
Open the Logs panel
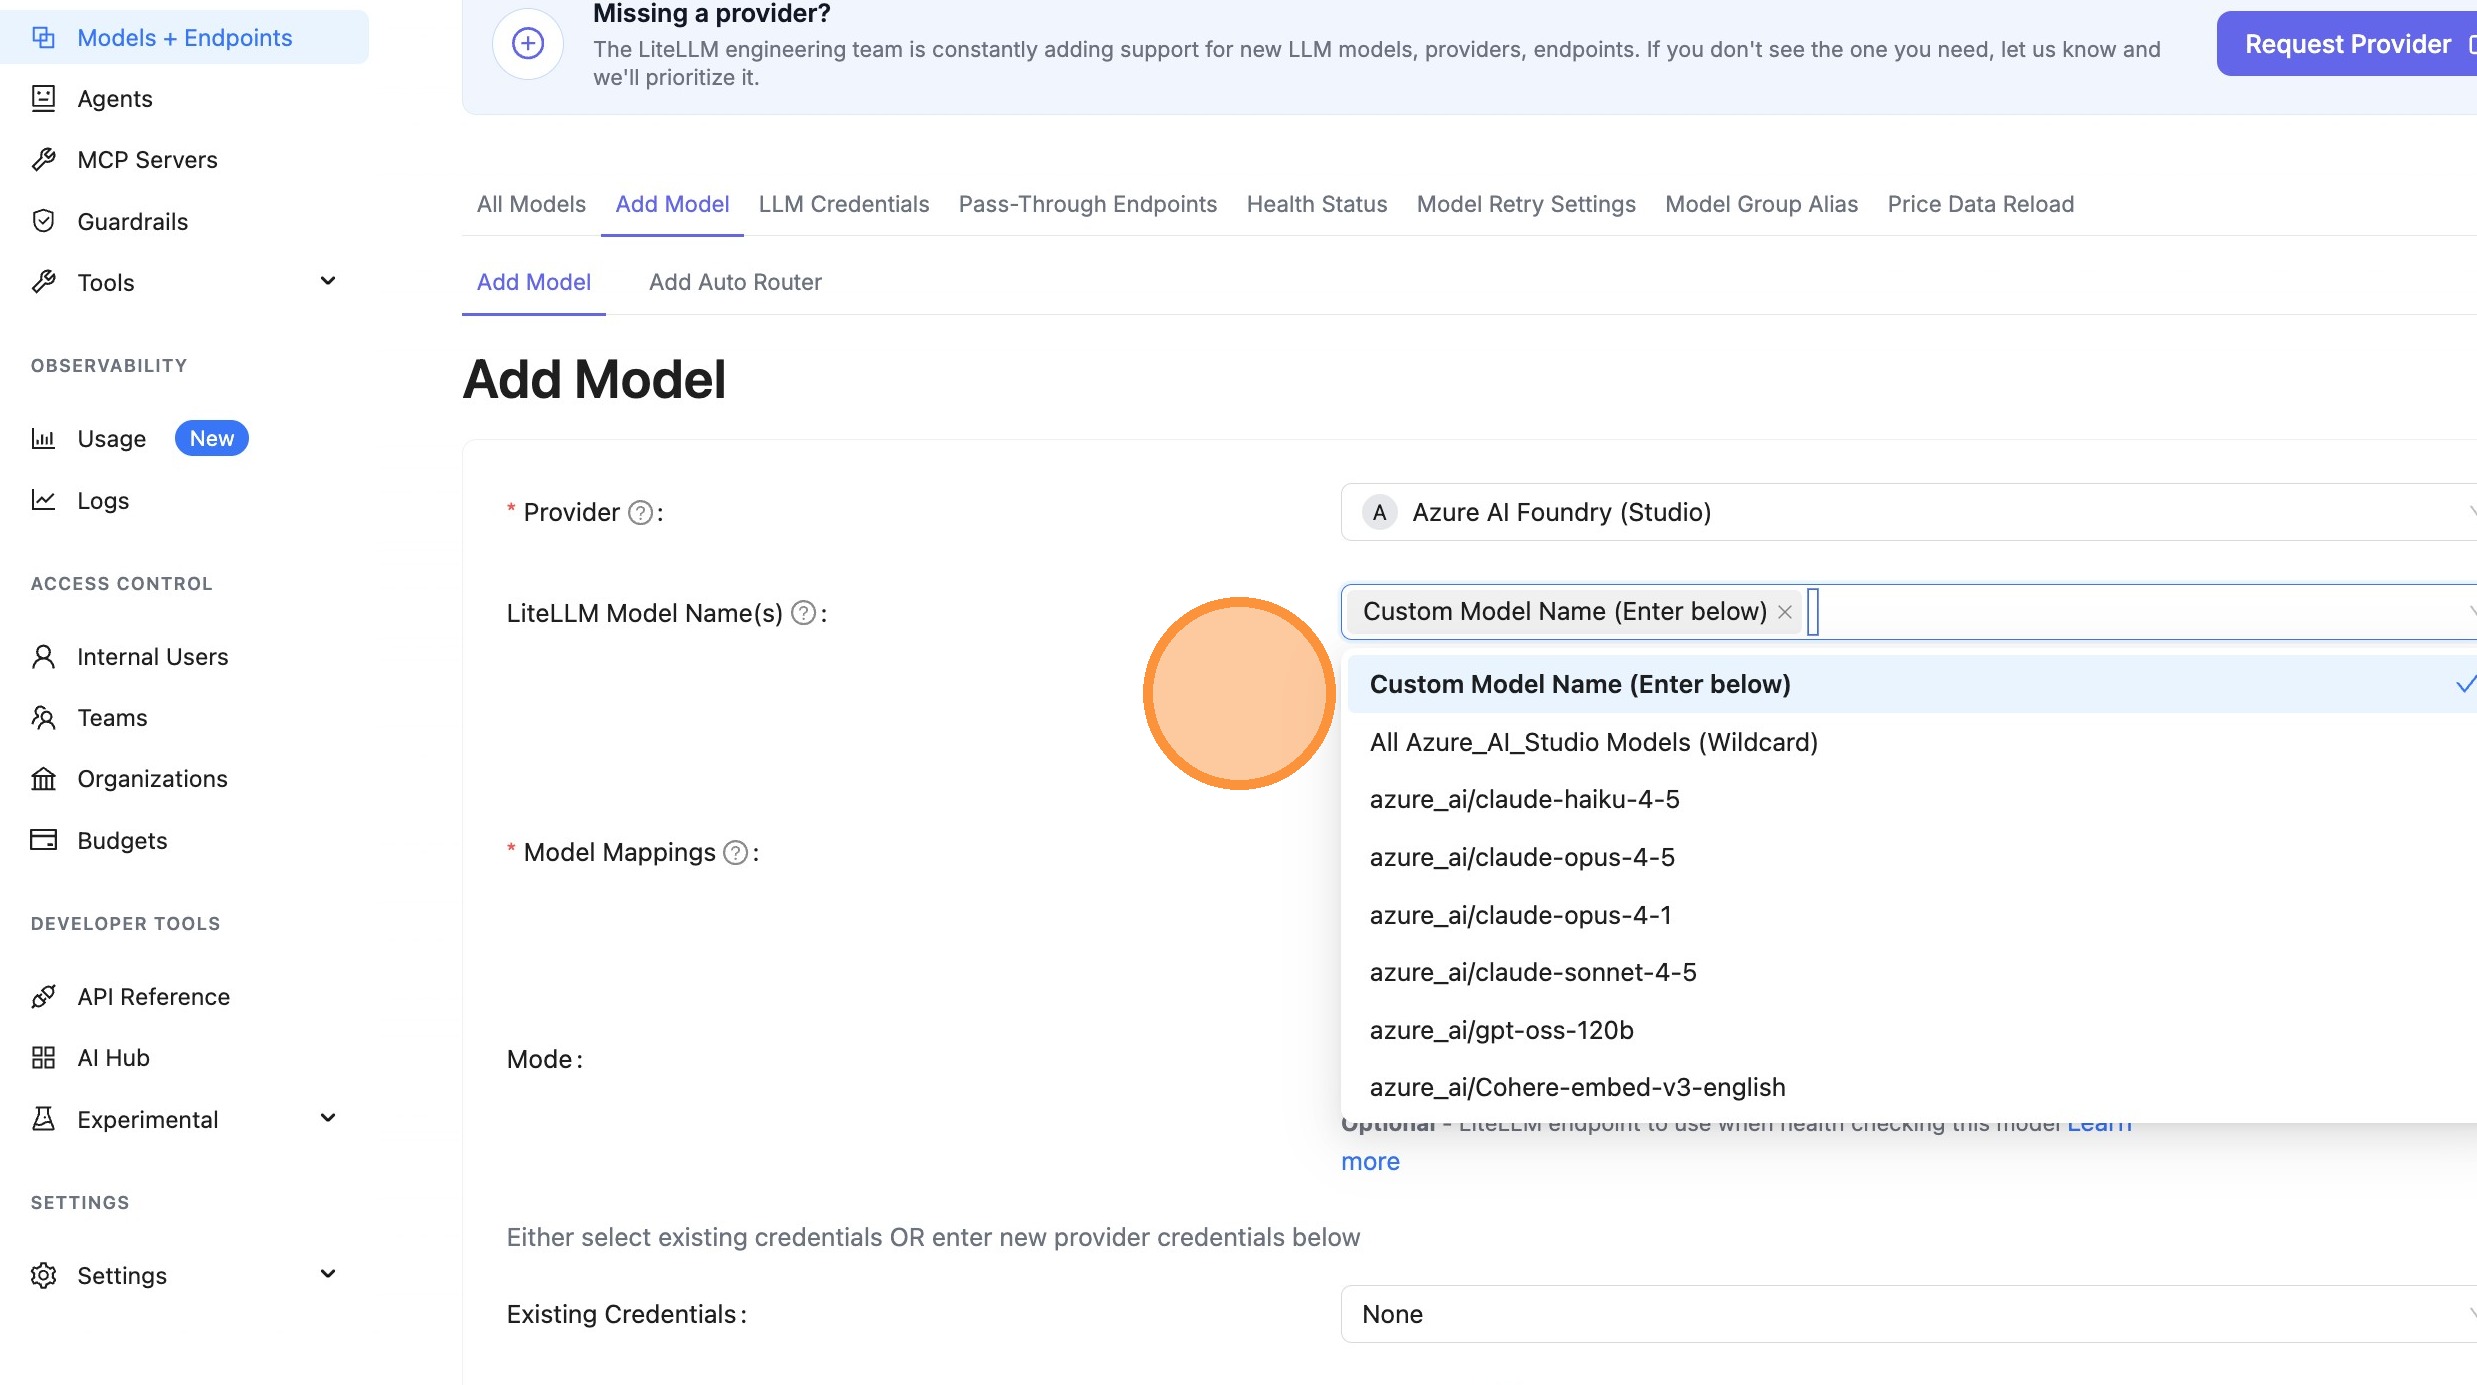click(103, 500)
